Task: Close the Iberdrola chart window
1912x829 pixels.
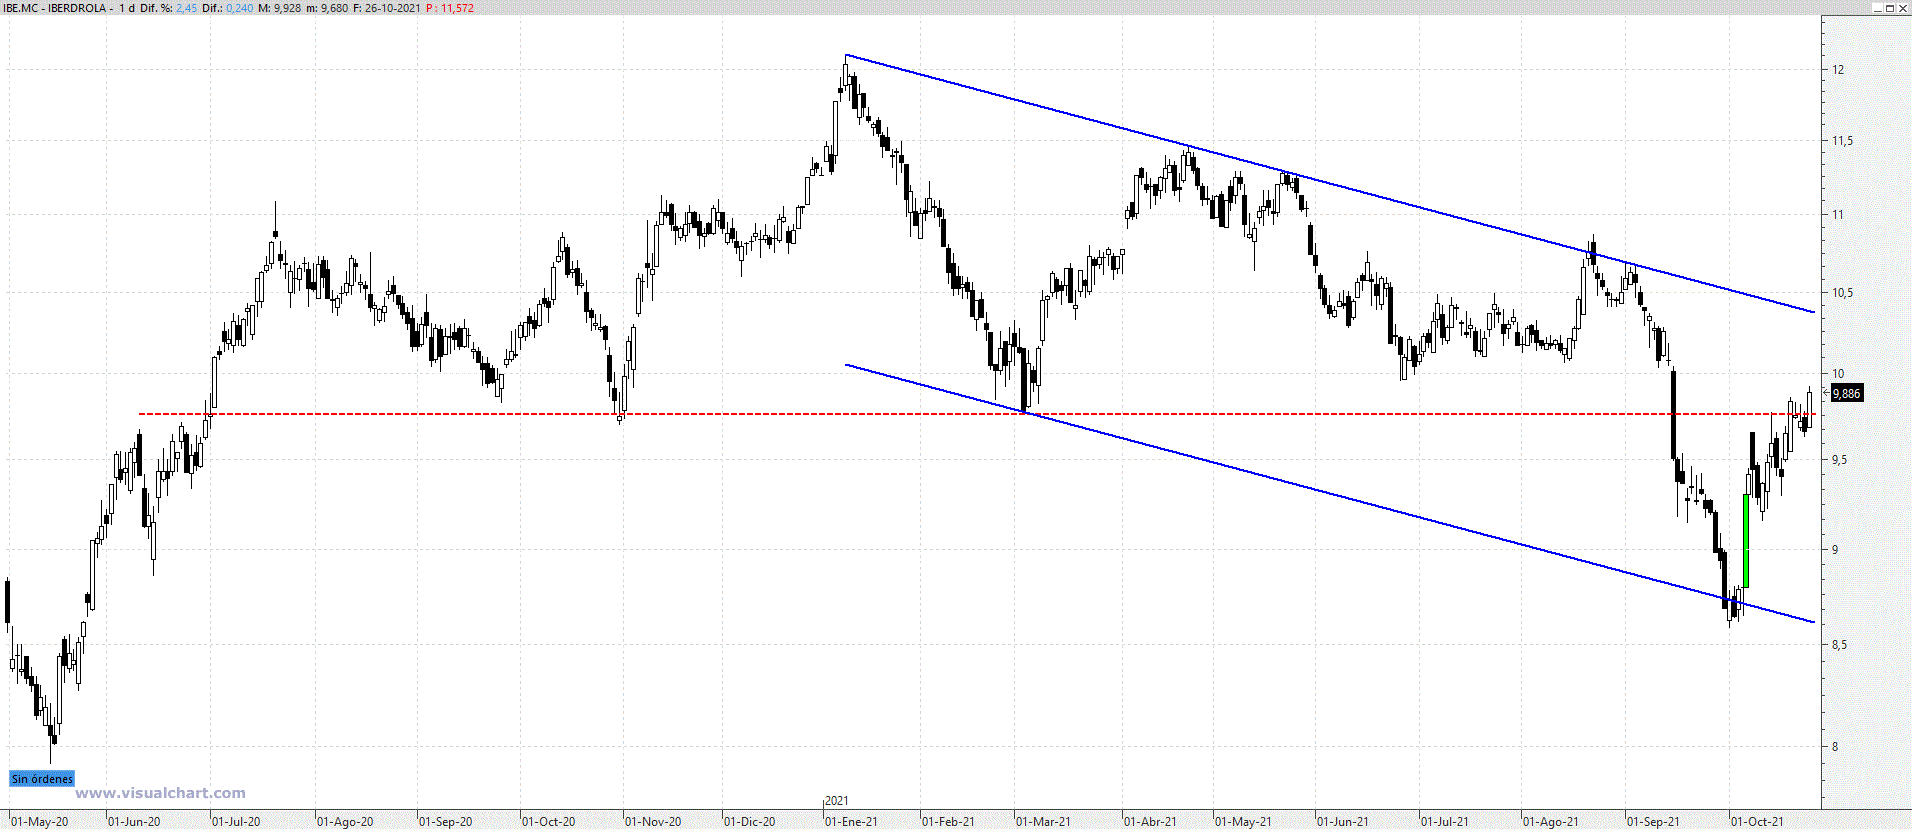Action: pos(1903,8)
